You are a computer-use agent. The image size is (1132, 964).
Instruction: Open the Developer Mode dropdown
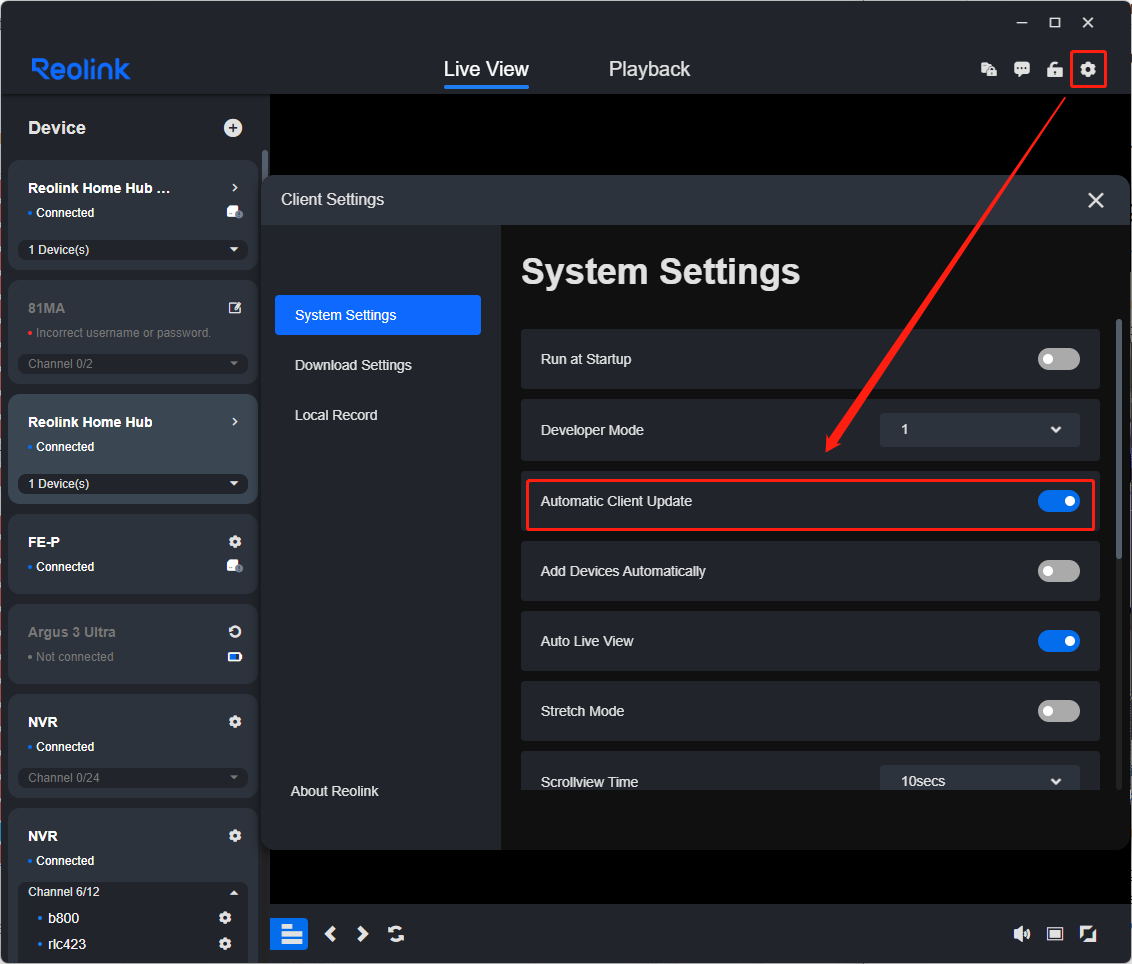click(x=980, y=430)
